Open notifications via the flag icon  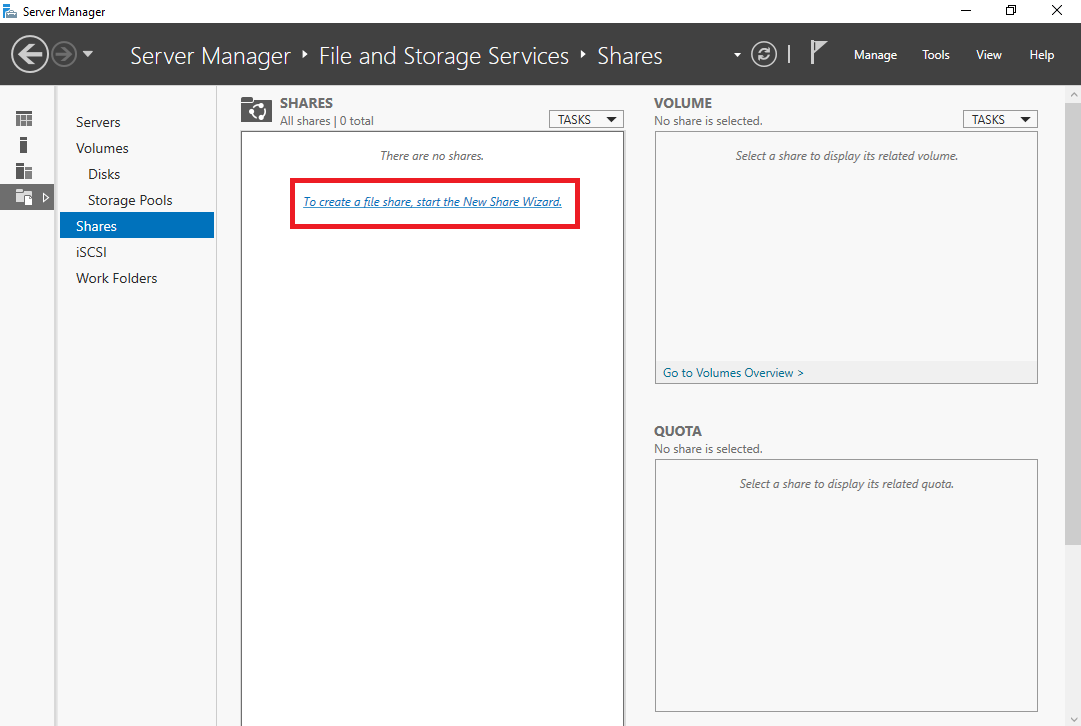(818, 52)
